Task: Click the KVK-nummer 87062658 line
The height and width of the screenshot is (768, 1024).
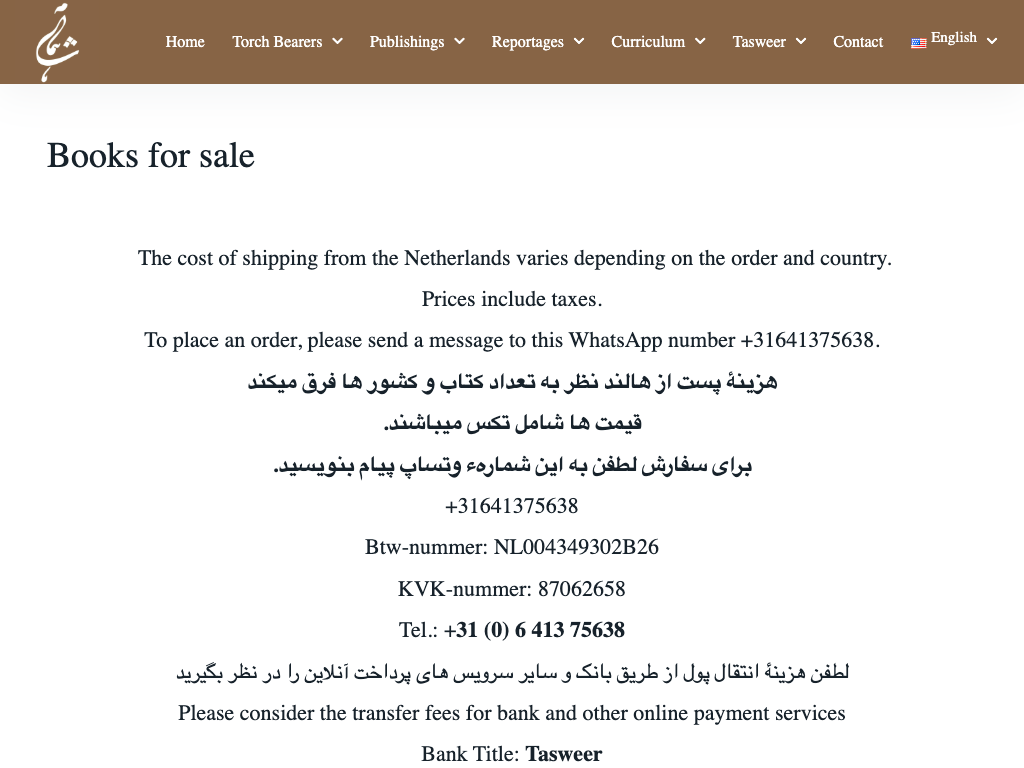Action: (512, 589)
